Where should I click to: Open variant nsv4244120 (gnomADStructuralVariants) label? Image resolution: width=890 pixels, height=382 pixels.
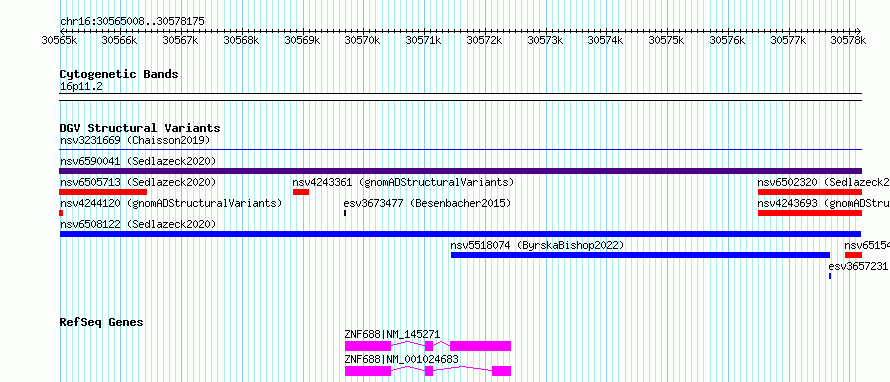tap(171, 203)
